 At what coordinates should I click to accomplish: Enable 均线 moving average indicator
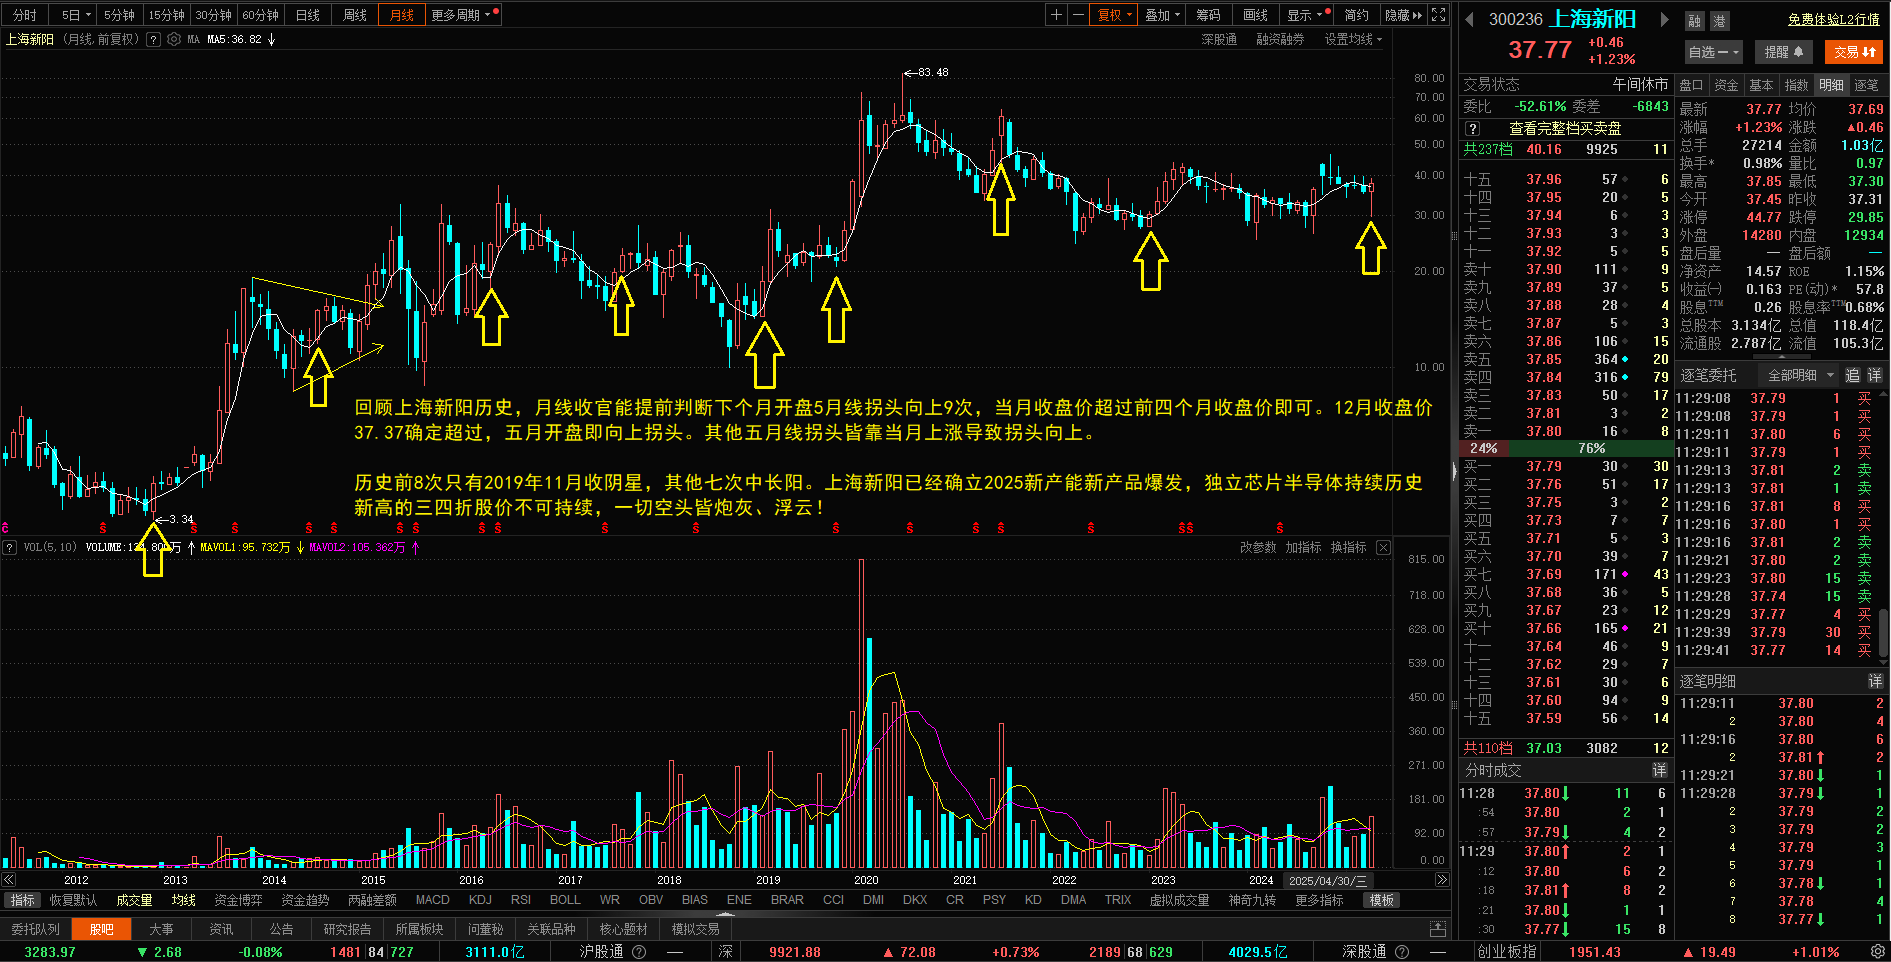[x=184, y=900]
